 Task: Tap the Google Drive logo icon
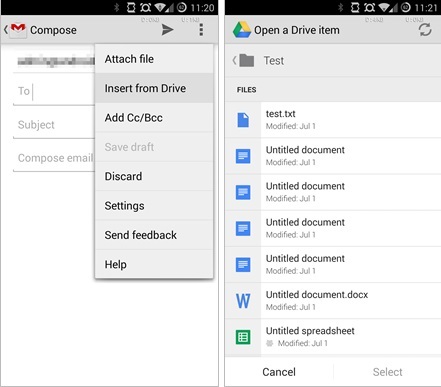pos(242,30)
